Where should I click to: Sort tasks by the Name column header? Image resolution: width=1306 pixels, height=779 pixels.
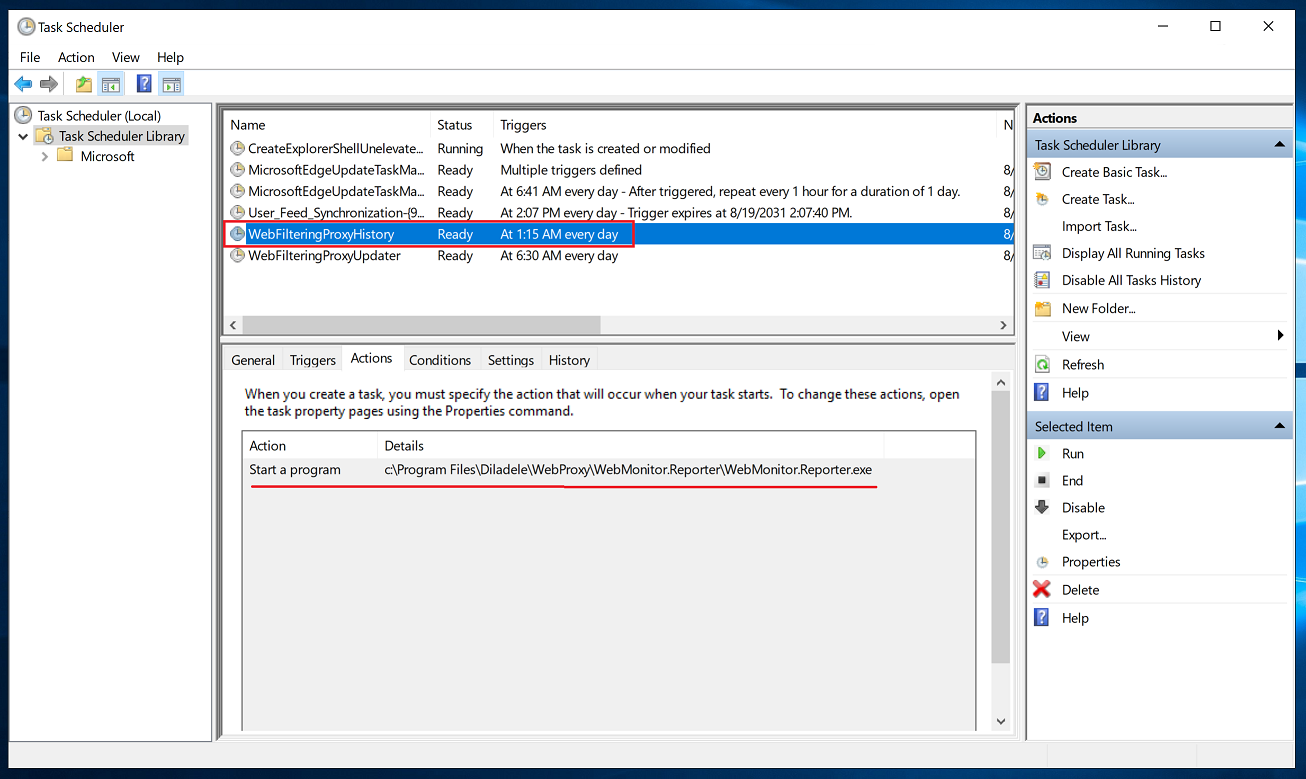(x=328, y=125)
